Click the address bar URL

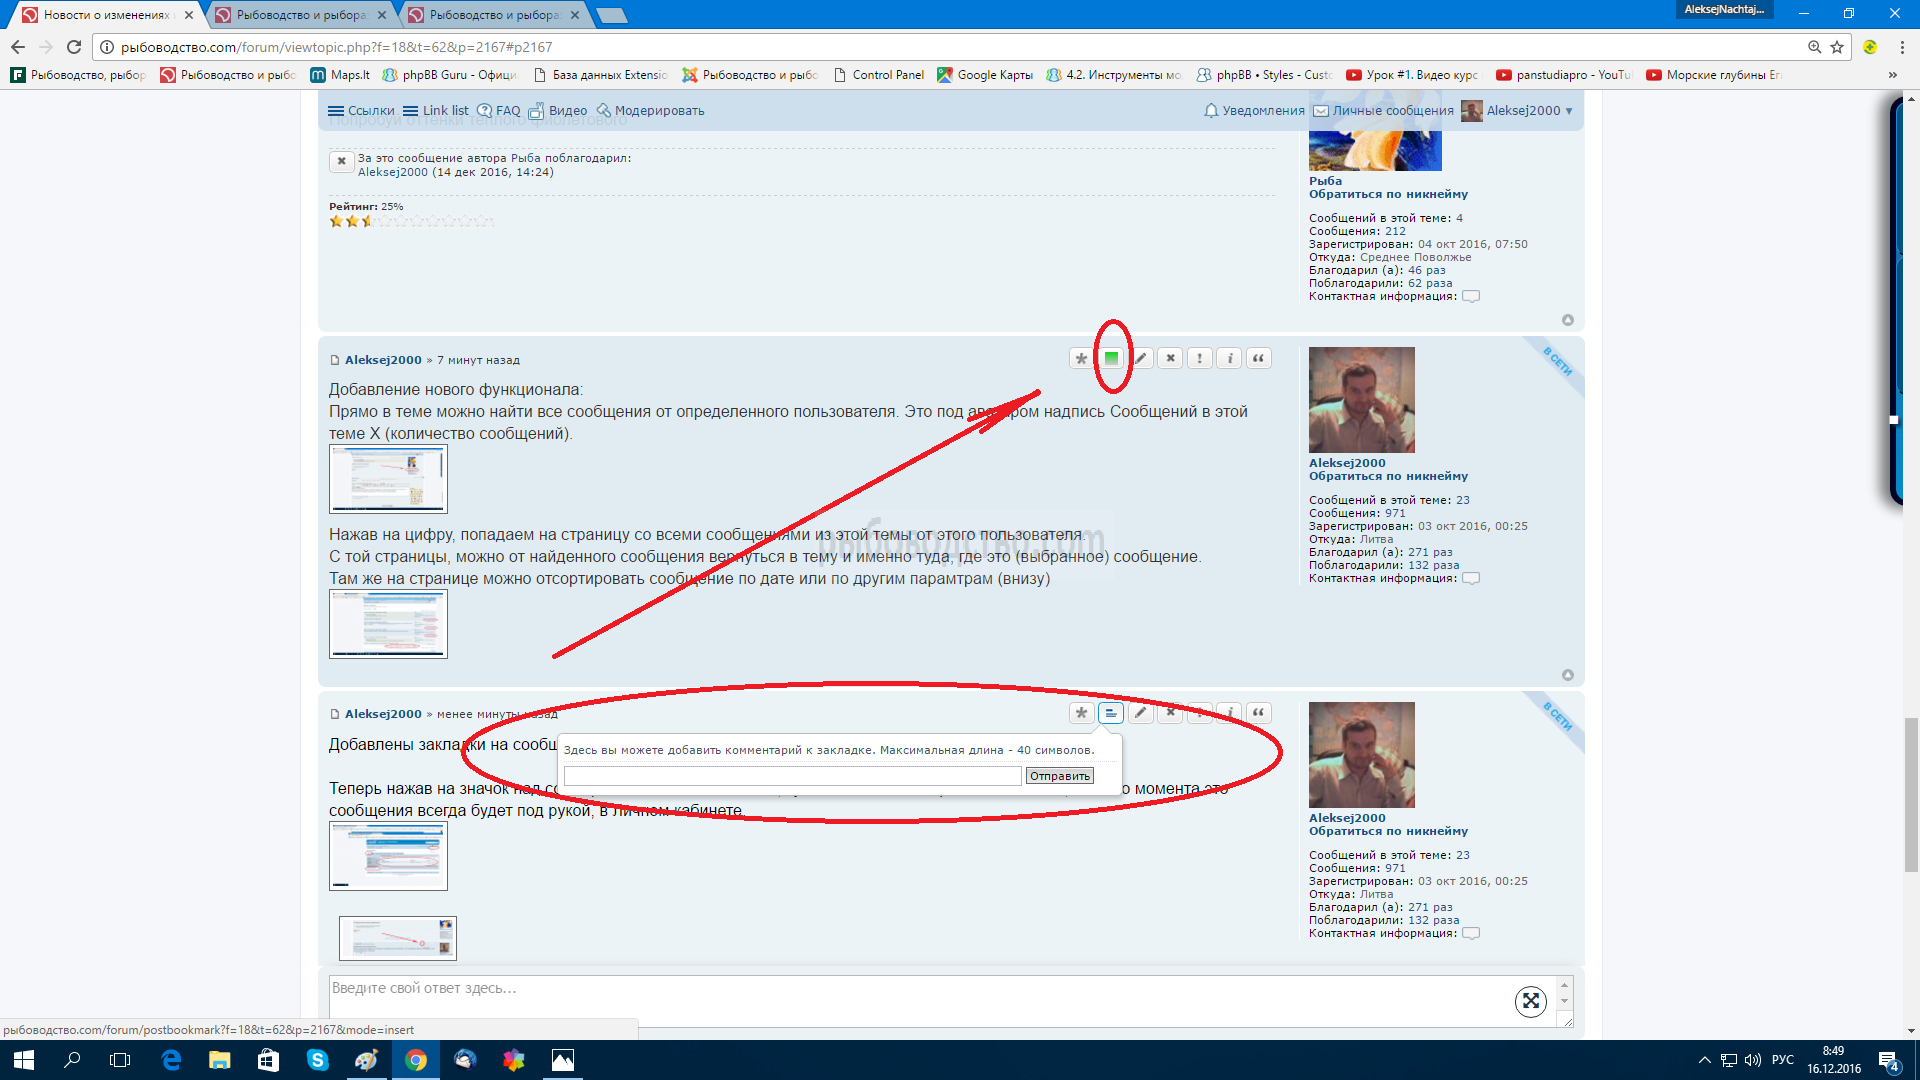point(336,47)
